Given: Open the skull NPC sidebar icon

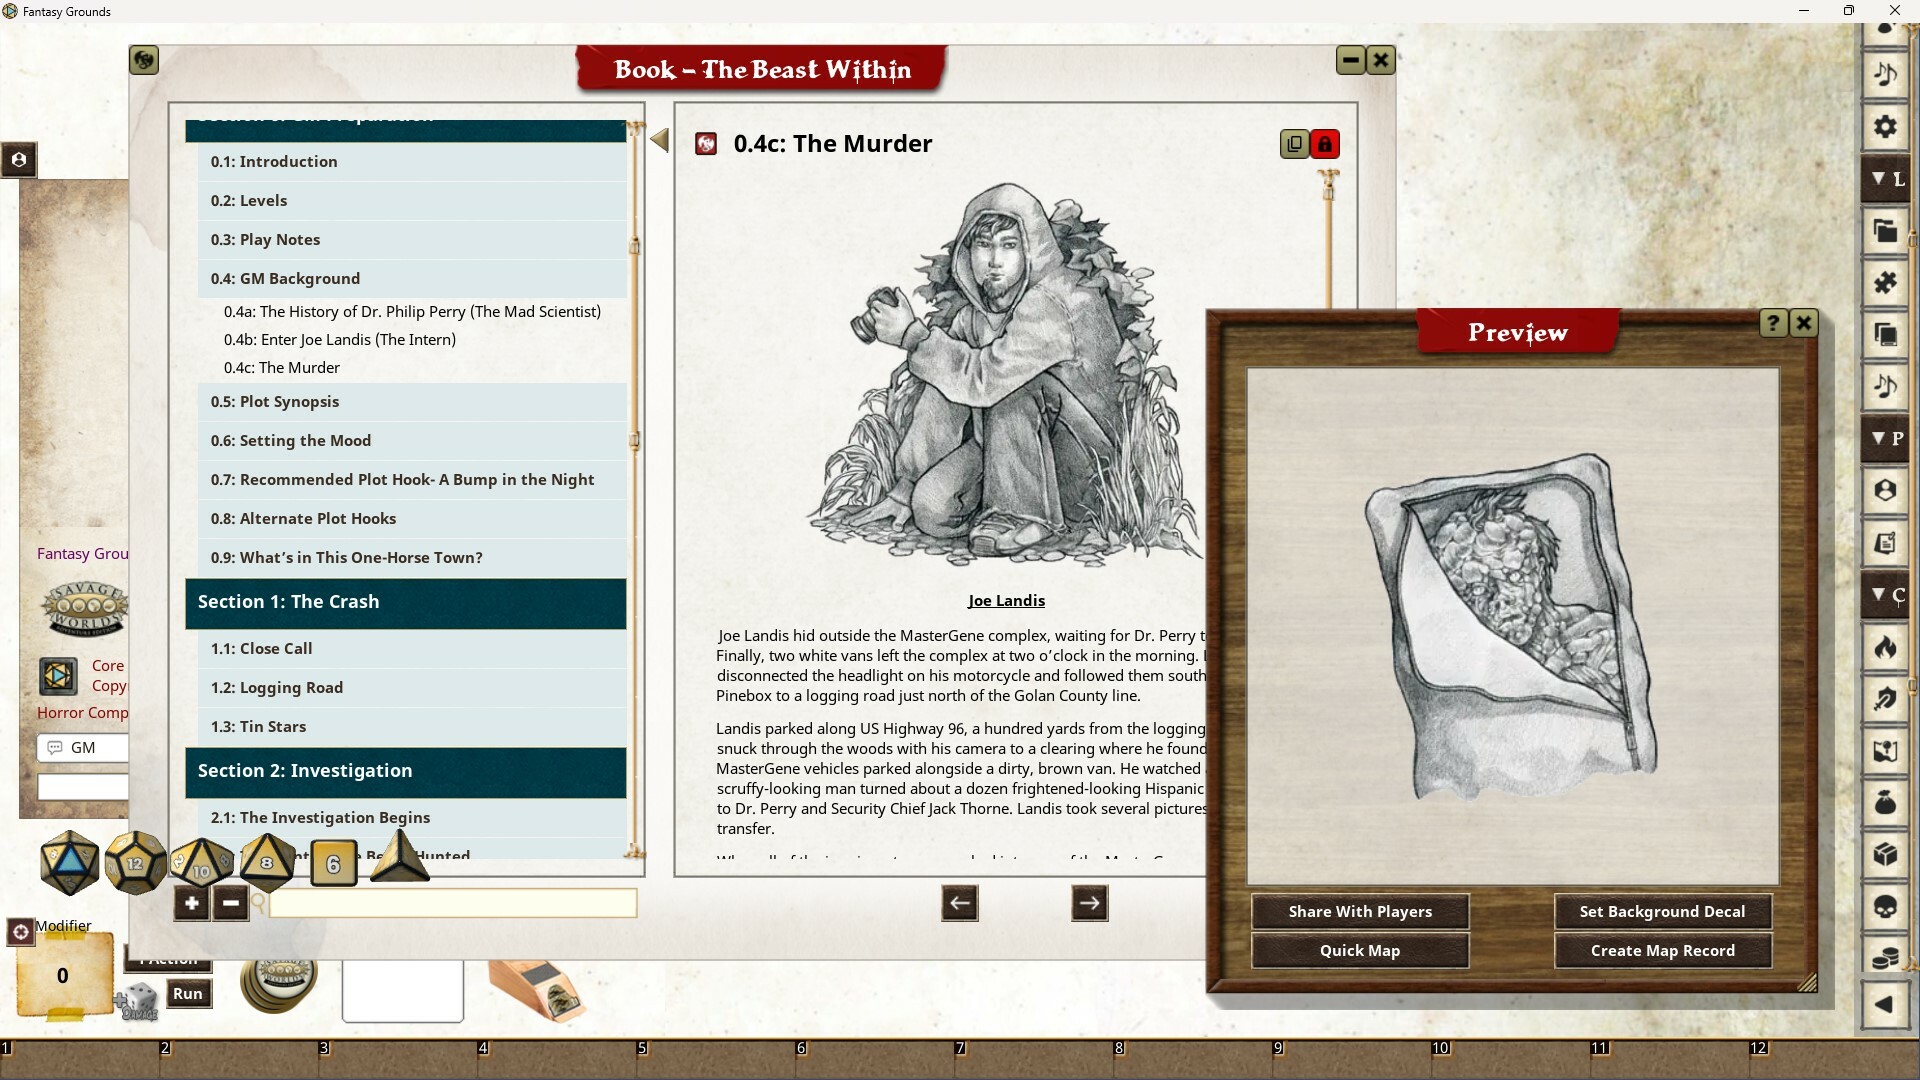Looking at the screenshot, I should [x=1886, y=908].
